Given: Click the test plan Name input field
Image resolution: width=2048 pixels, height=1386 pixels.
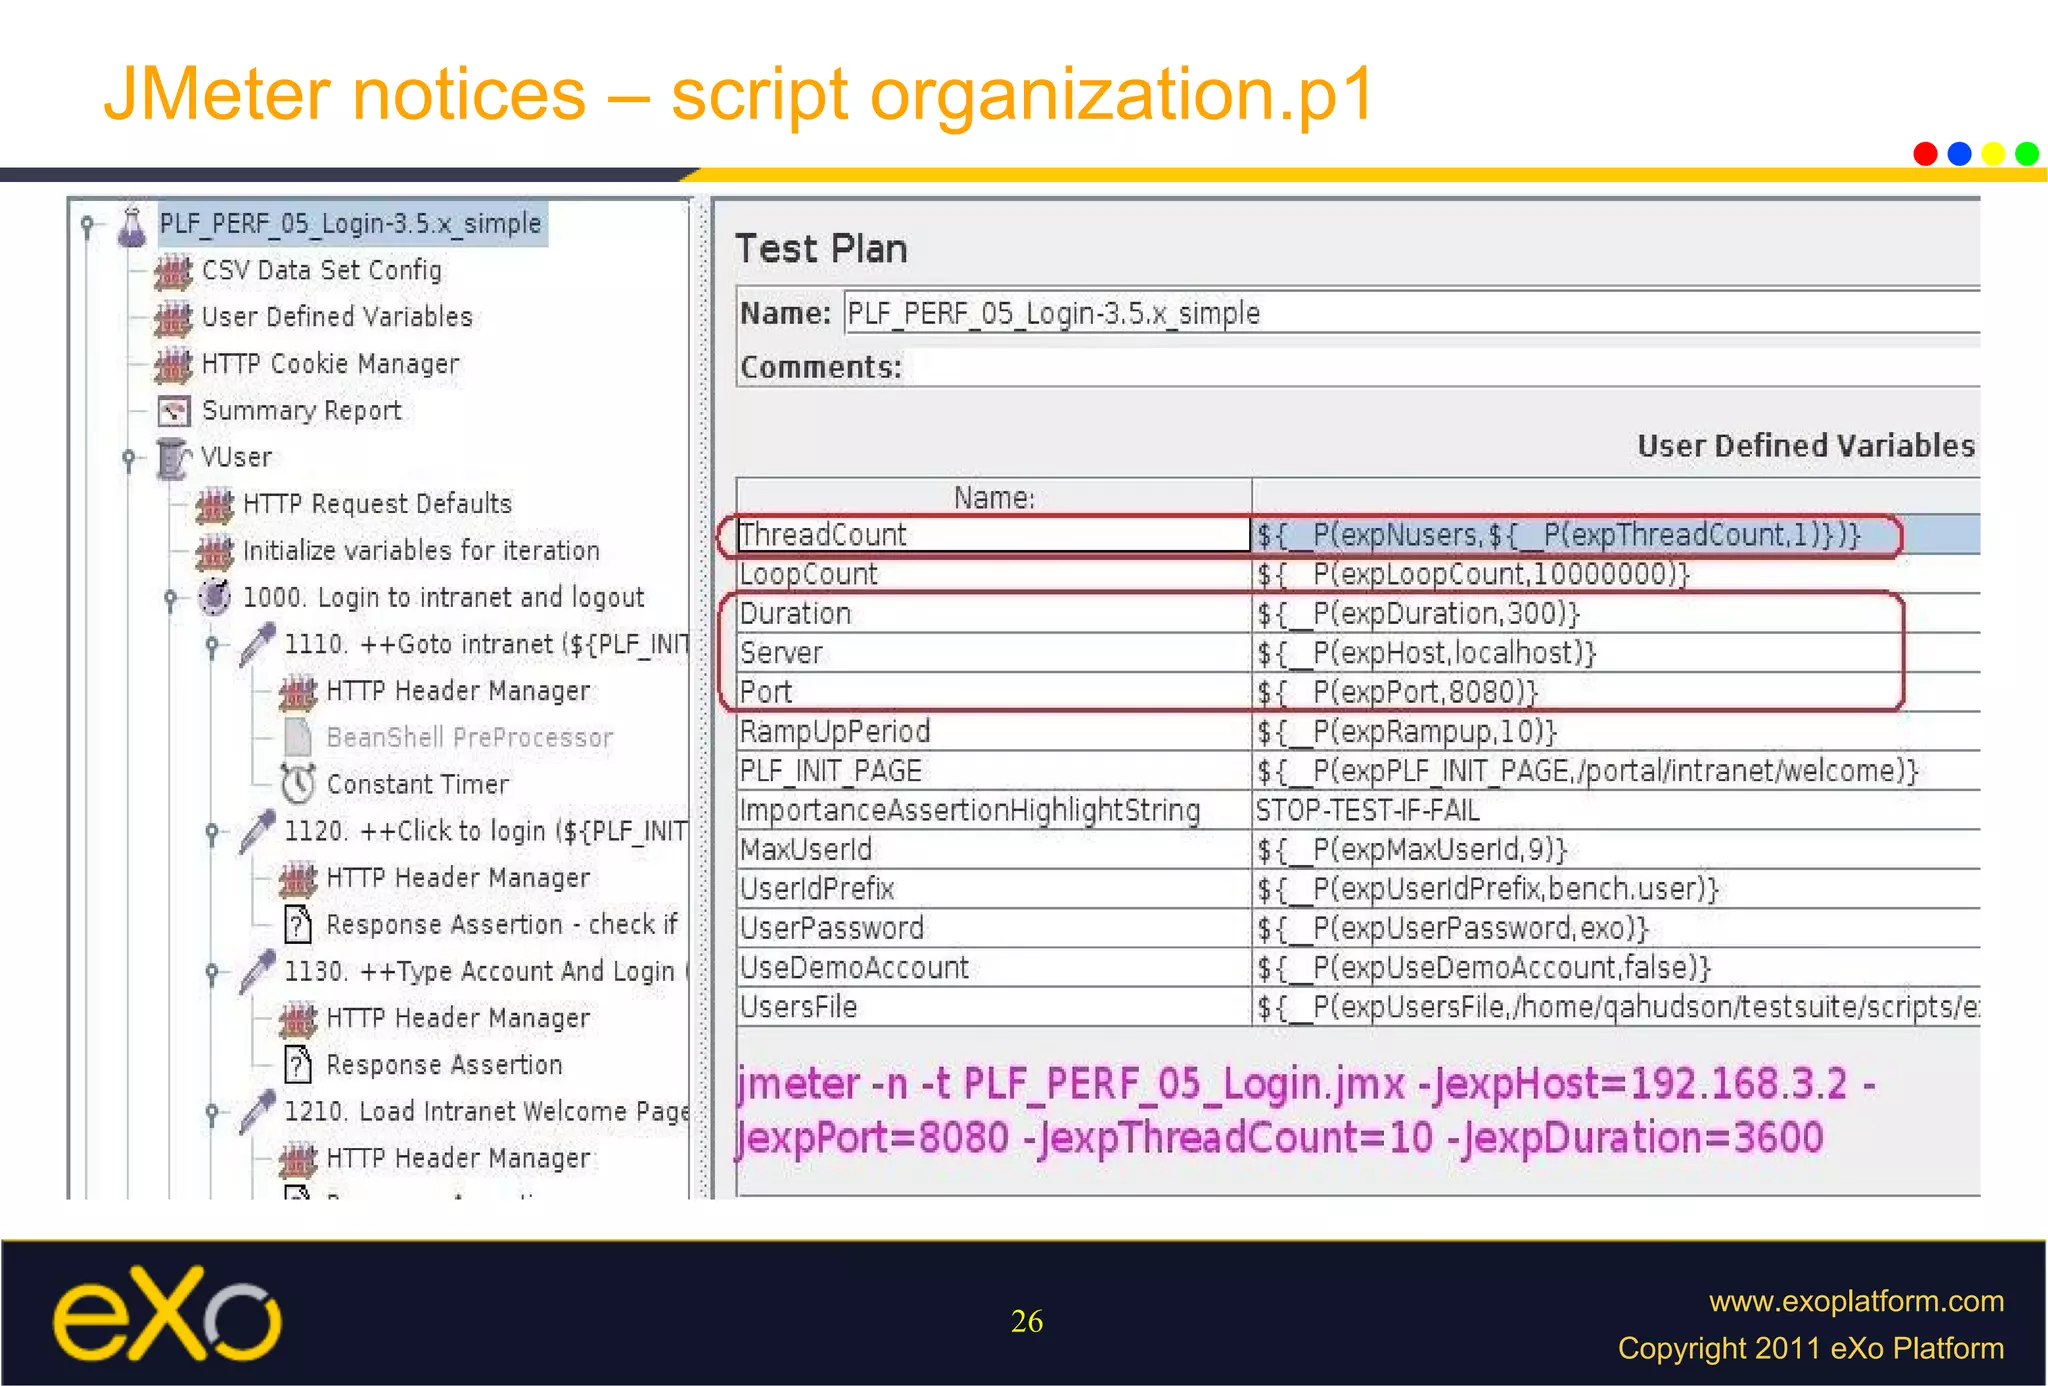Looking at the screenshot, I should [x=1411, y=314].
